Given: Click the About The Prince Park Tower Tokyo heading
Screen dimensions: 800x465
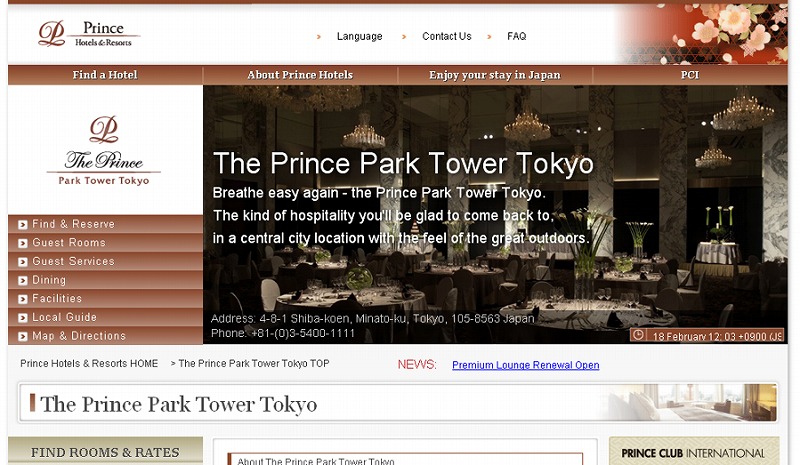Looking at the screenshot, I should tap(316, 461).
